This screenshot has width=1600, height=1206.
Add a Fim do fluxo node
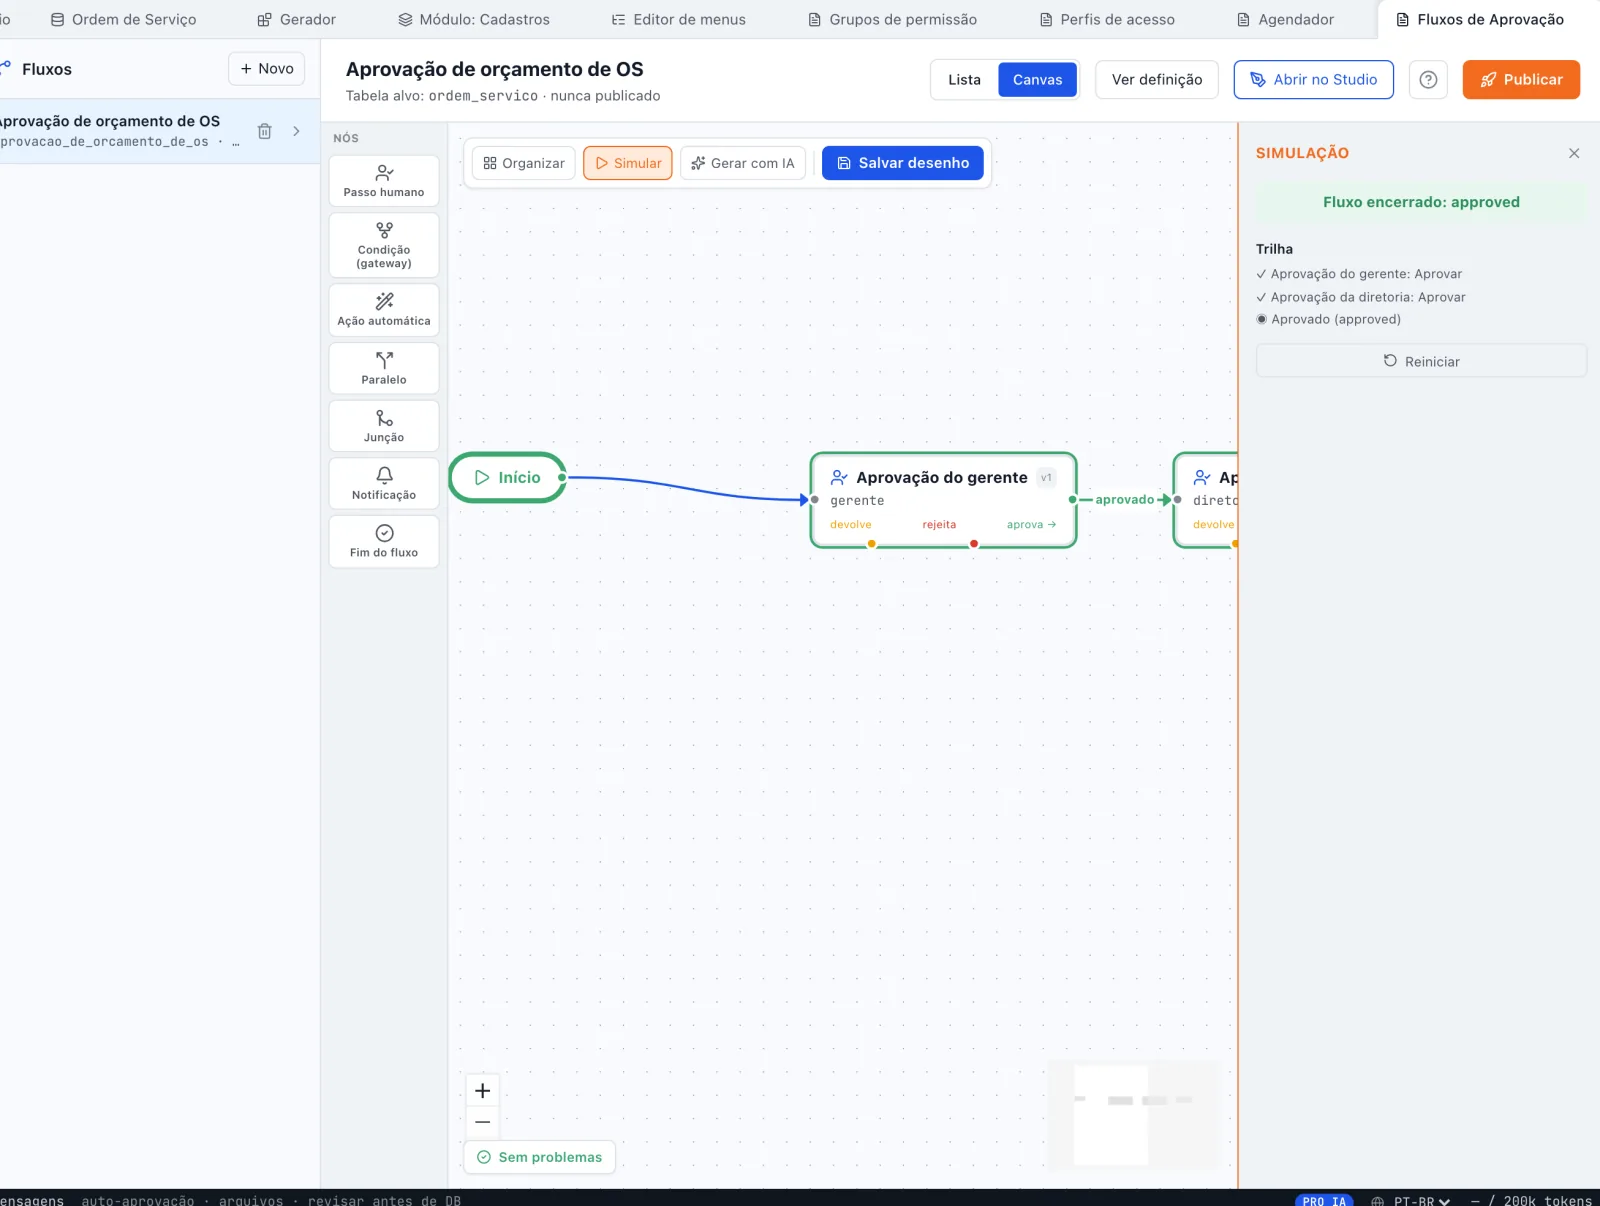click(384, 541)
